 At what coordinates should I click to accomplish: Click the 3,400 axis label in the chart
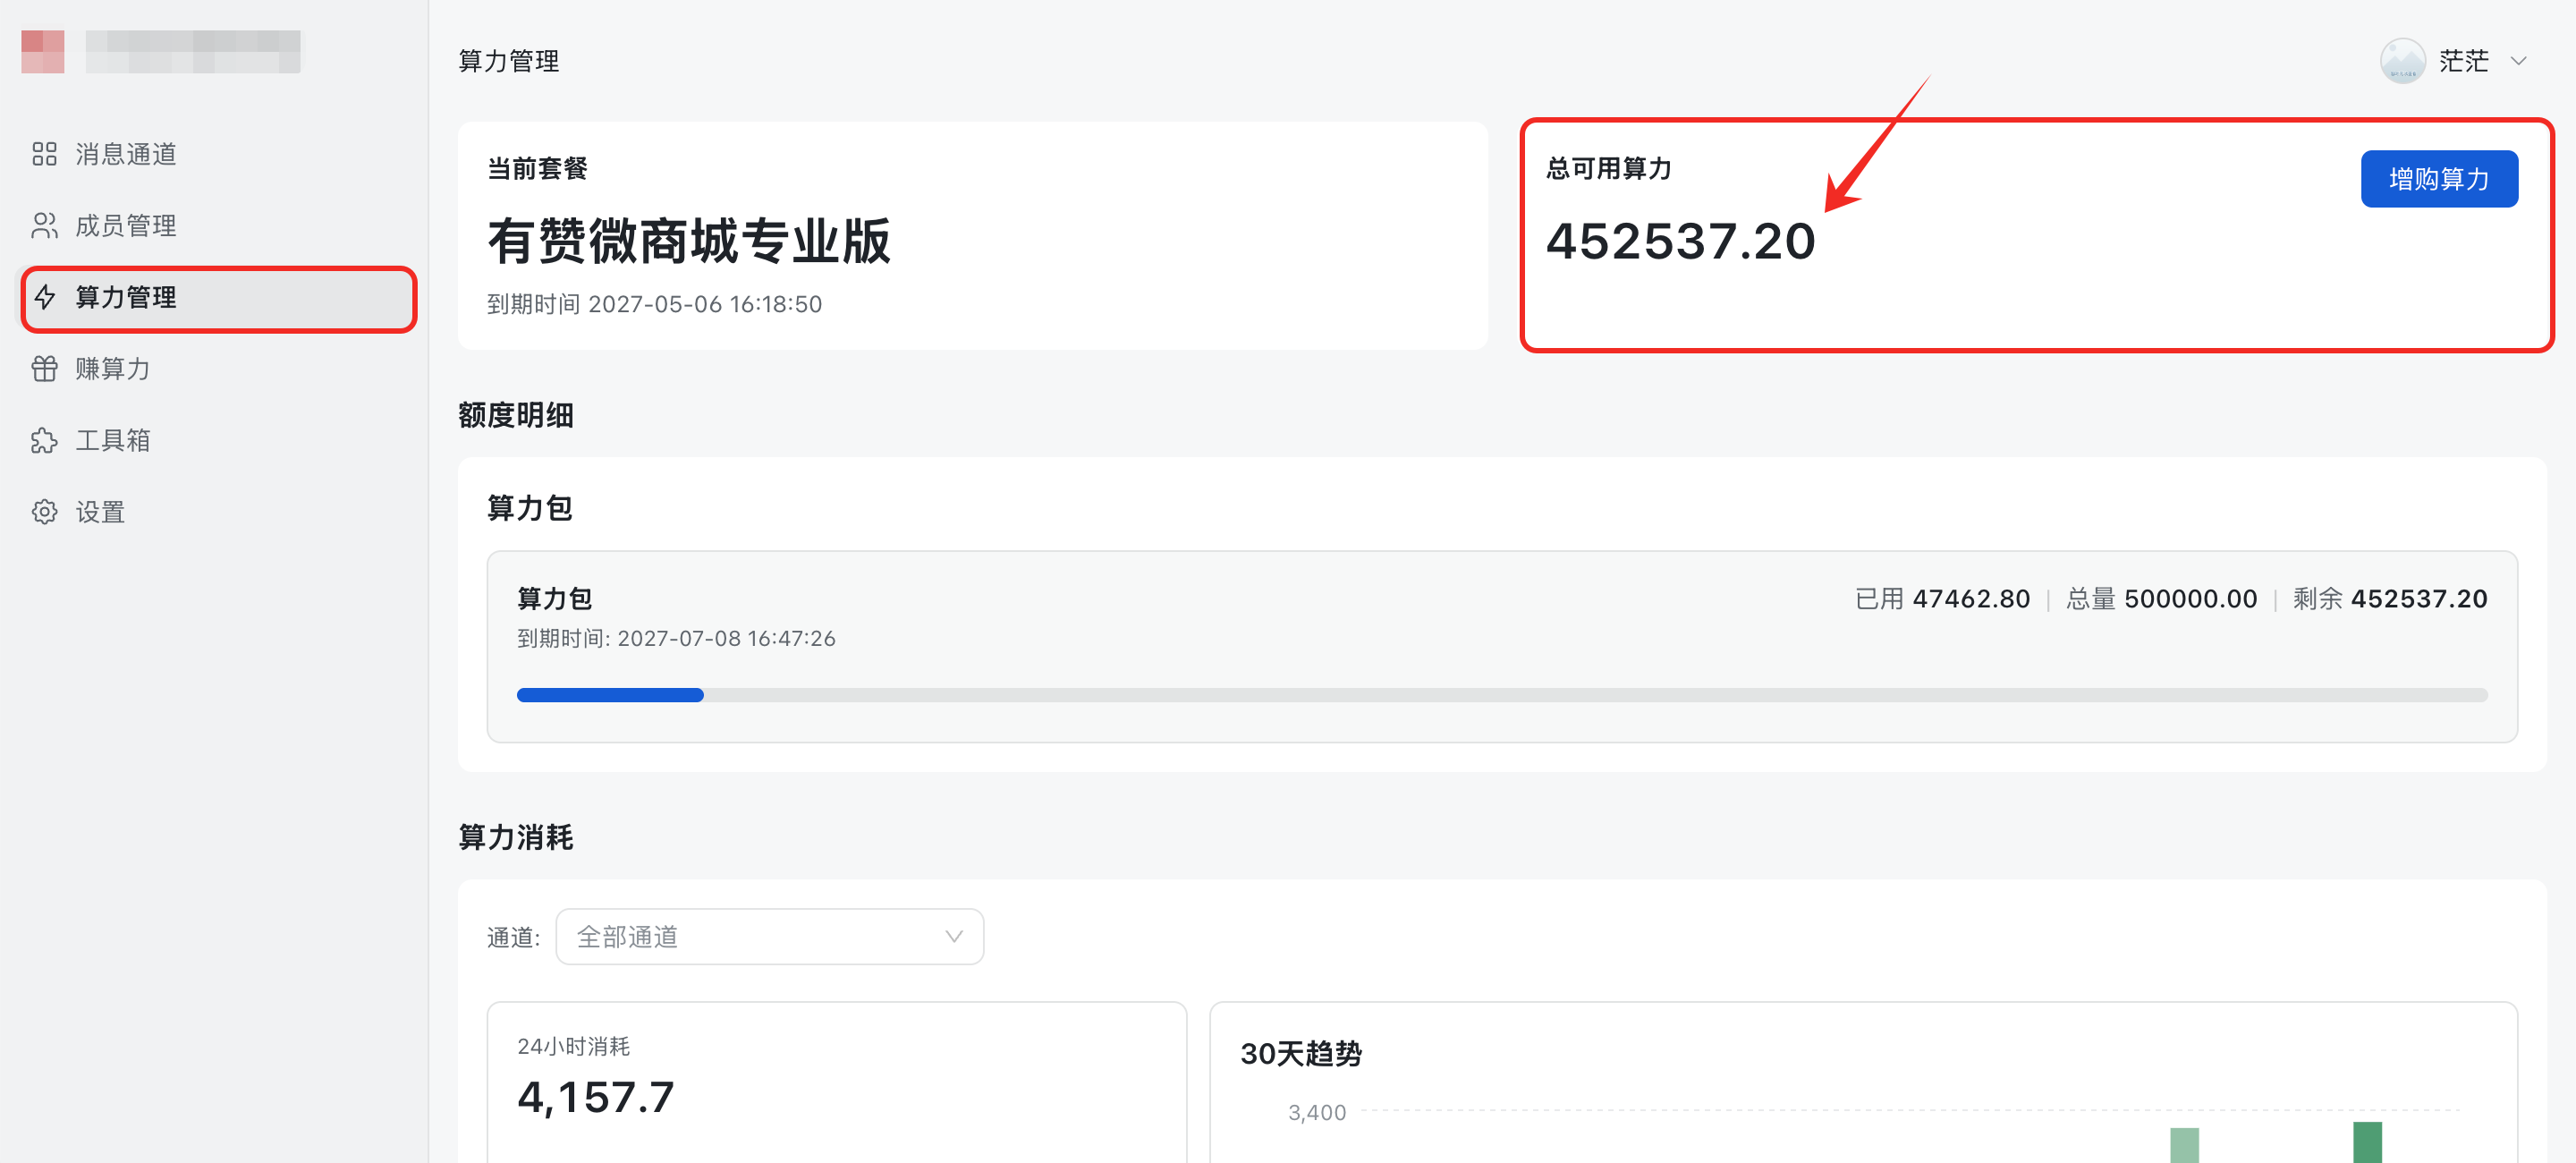[x=1316, y=1112]
